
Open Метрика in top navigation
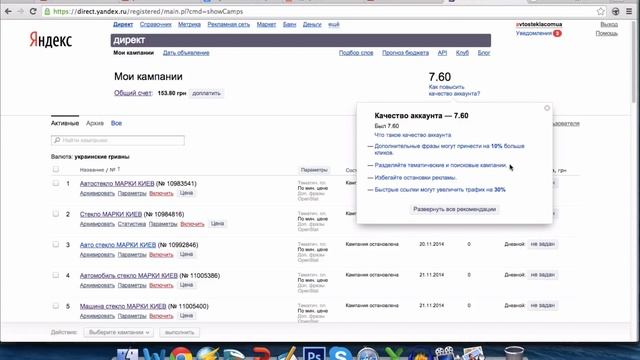point(189,24)
